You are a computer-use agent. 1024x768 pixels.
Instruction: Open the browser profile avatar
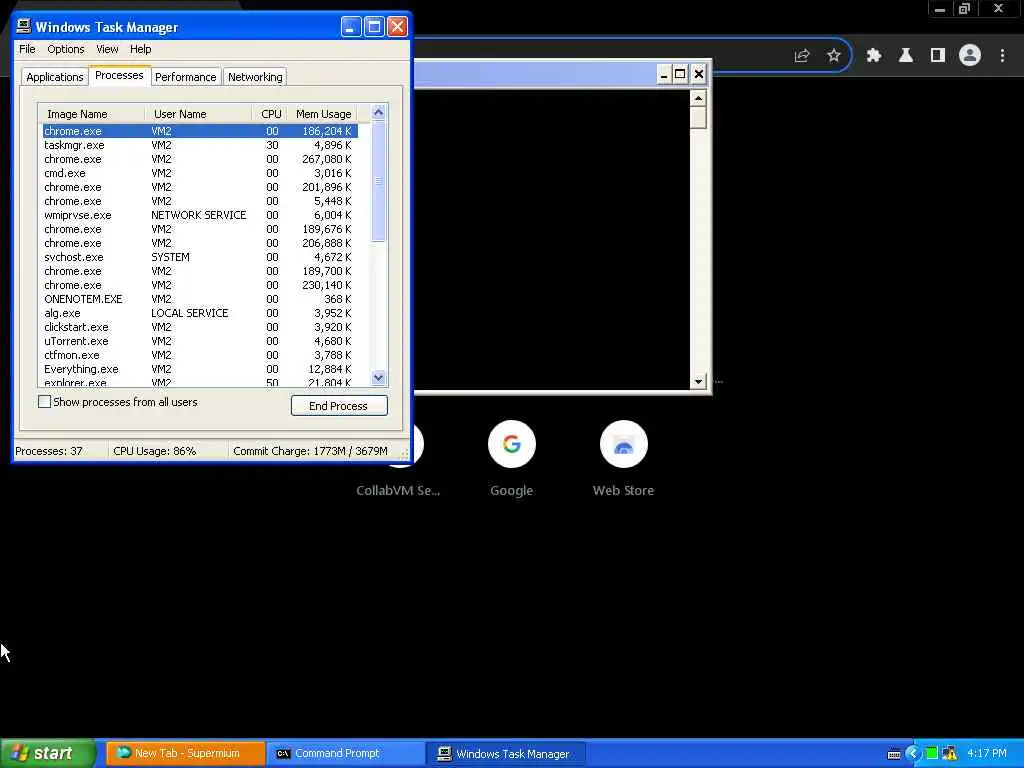970,56
